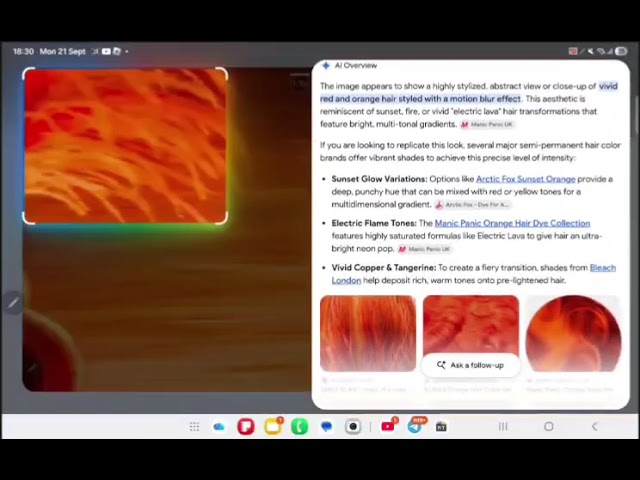Open the green Phone app
Image resolution: width=640 pixels, height=480 pixels.
pyautogui.click(x=300, y=427)
